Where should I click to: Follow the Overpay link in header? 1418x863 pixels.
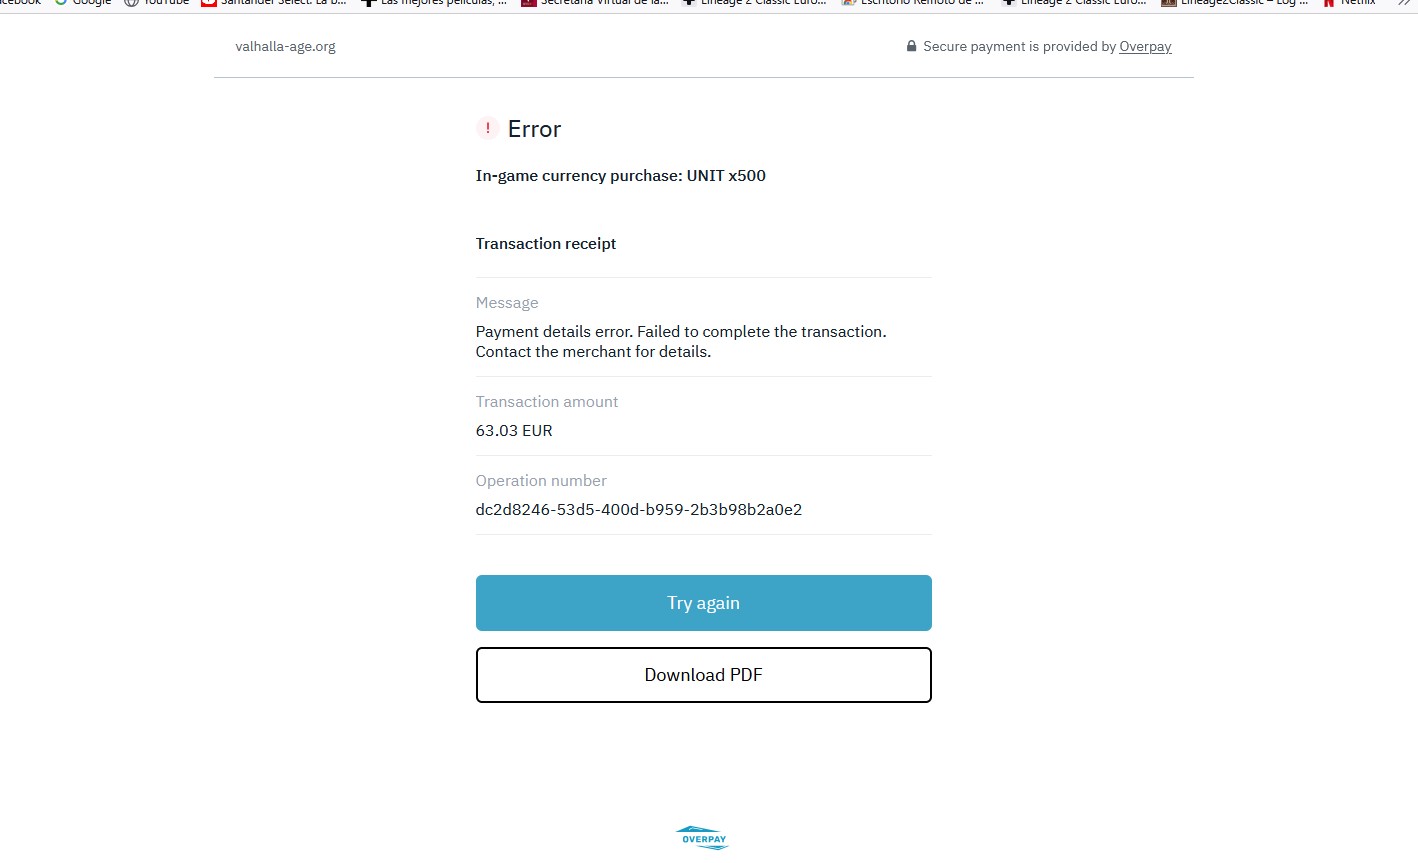coord(1145,46)
